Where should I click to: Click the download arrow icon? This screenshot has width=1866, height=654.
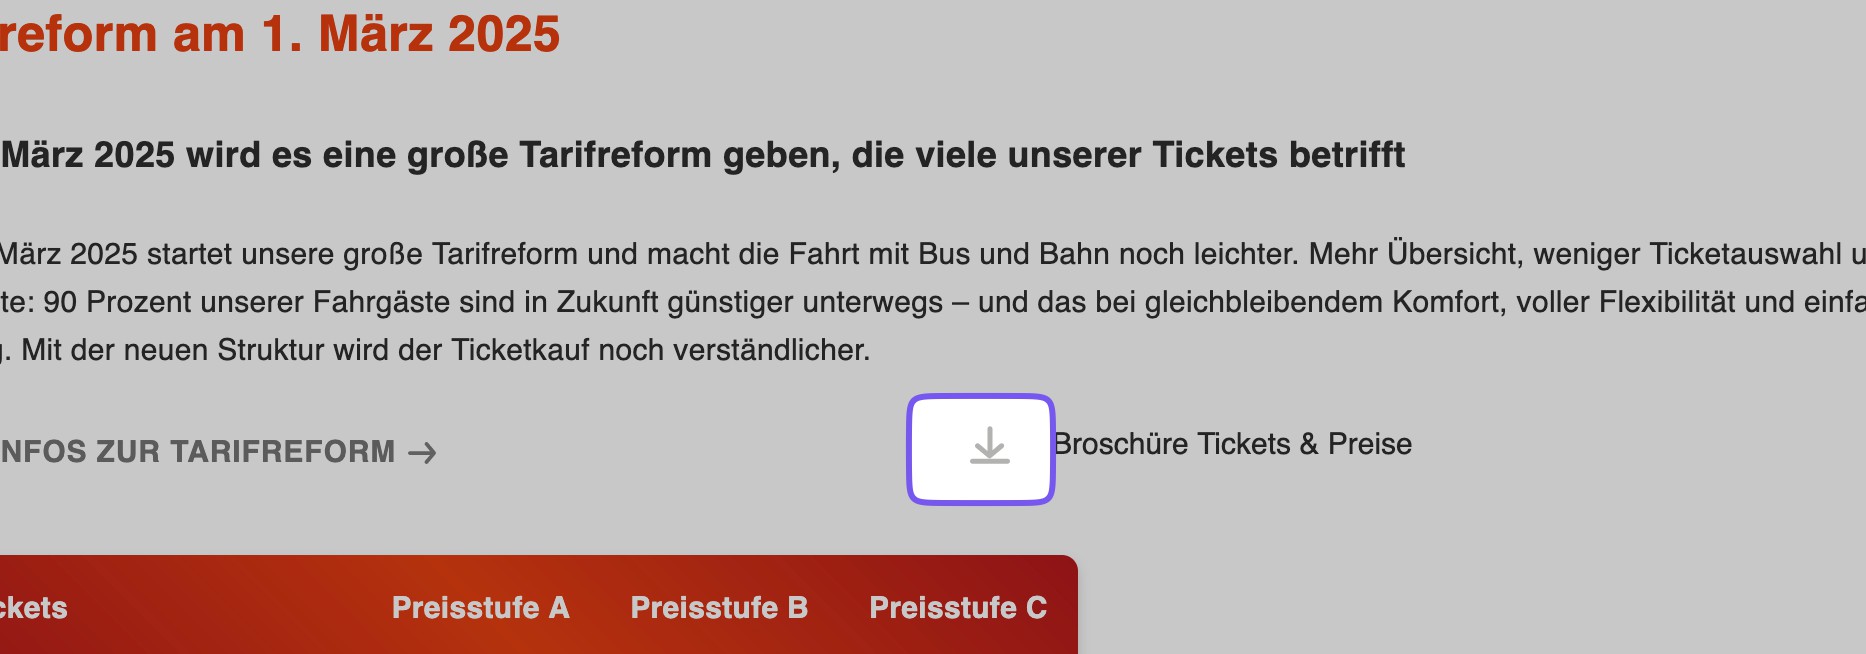(989, 446)
